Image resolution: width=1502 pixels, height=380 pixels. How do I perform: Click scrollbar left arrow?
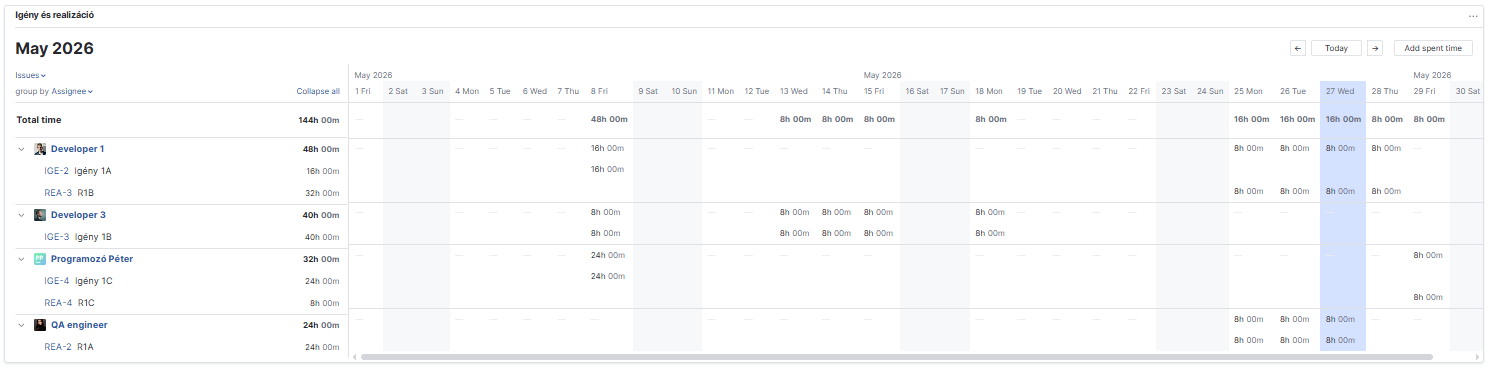(x=353, y=356)
